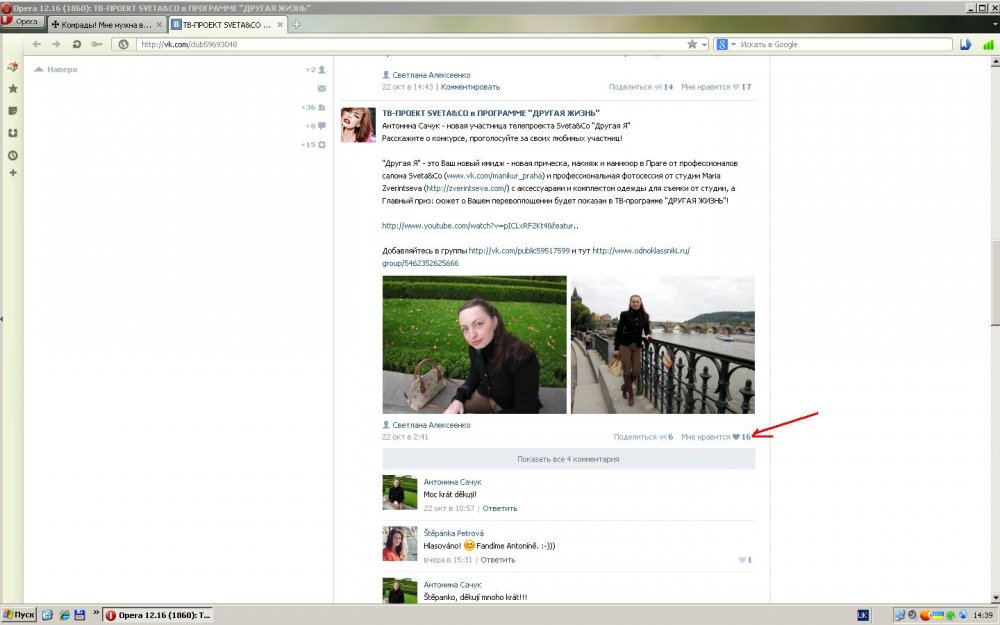Click the messages envelope notification icon
1000x625 pixels.
pos(321,88)
